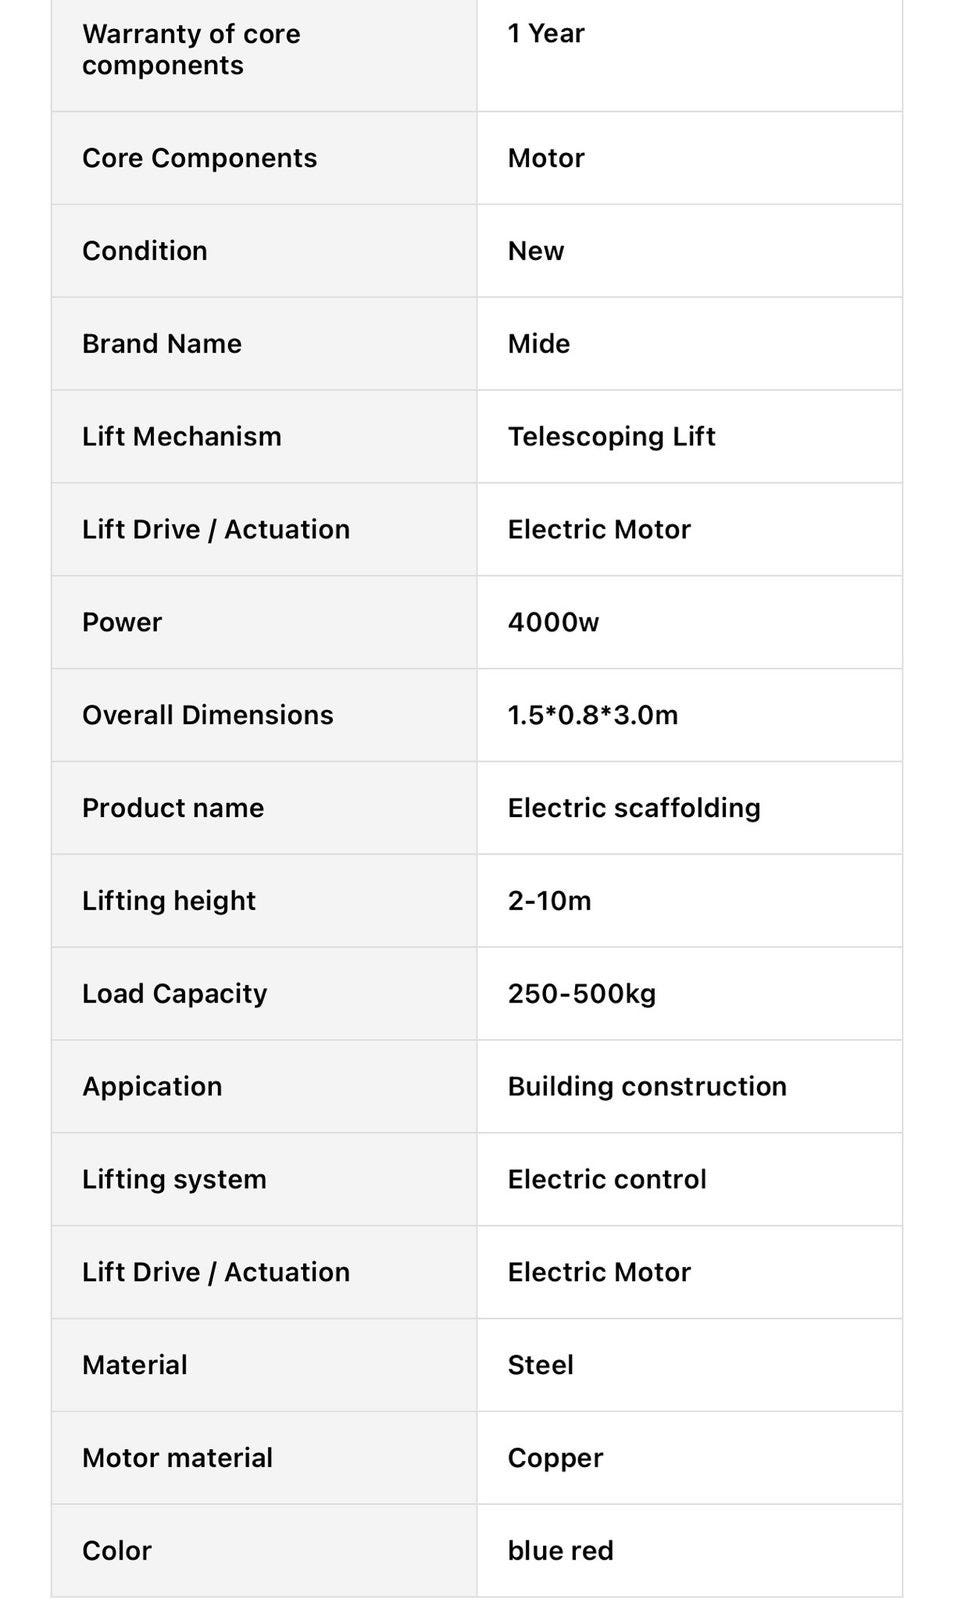Click the "Core Components" row label

click(x=199, y=158)
